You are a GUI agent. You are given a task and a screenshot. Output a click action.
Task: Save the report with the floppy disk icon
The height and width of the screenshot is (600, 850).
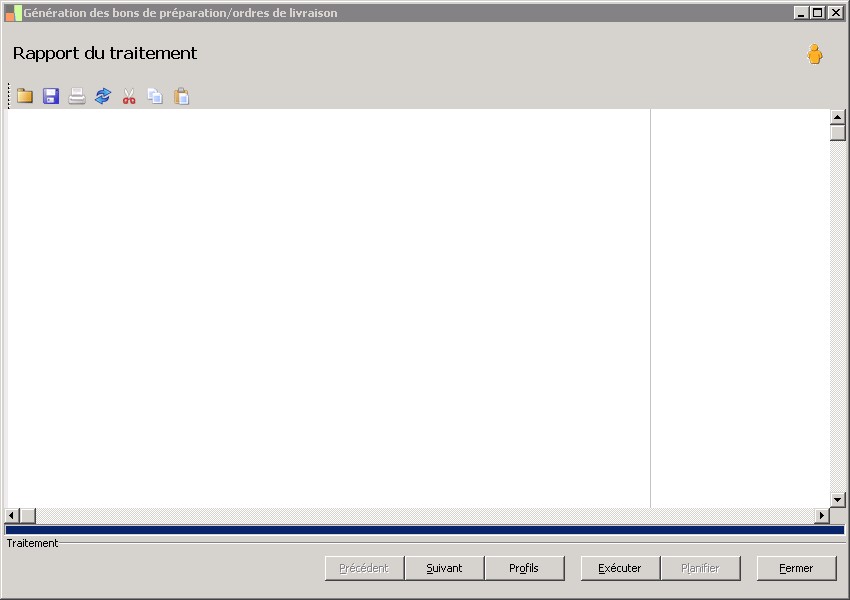click(x=51, y=96)
